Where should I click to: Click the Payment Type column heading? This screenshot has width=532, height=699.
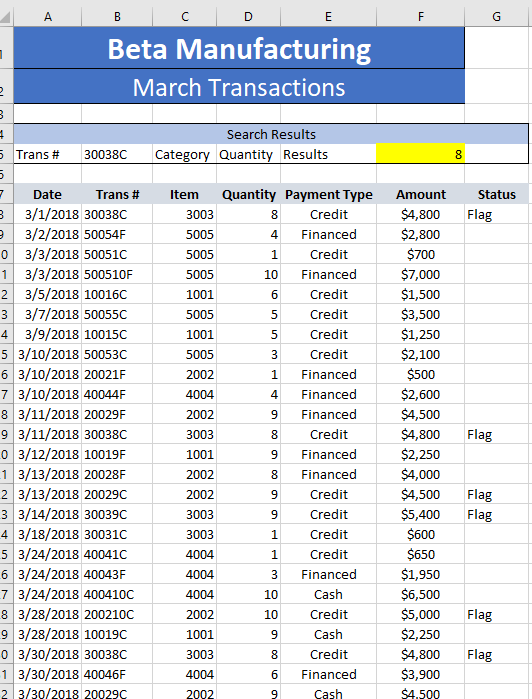point(329,194)
